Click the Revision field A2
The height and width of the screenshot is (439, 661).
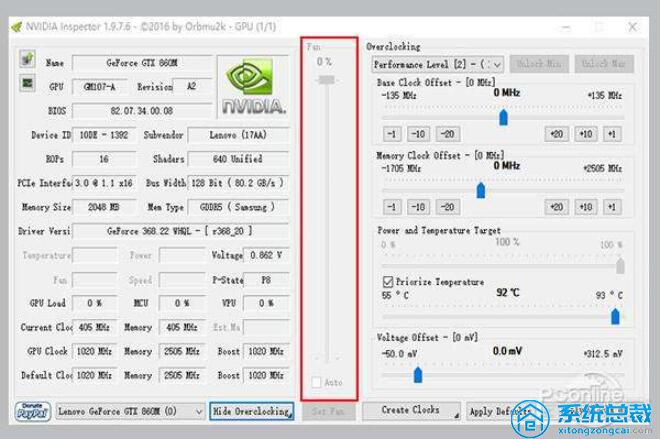192,87
